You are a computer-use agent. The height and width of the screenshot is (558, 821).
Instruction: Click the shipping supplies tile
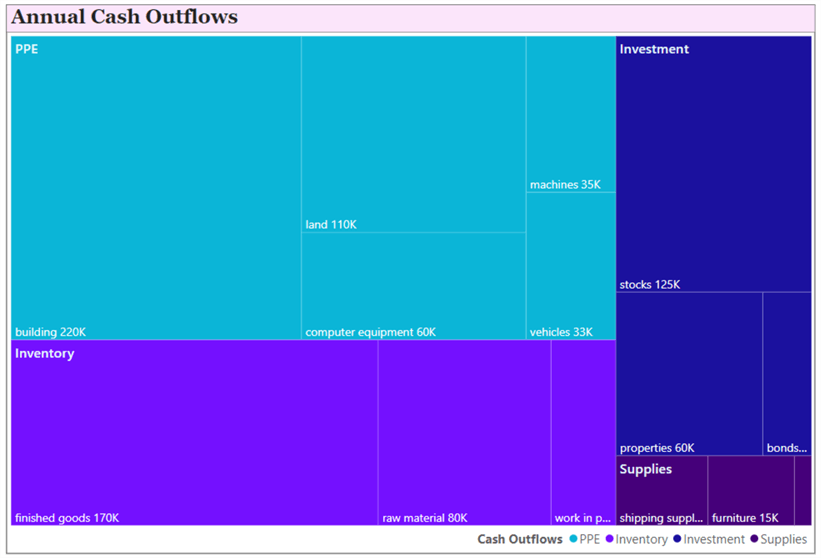coord(662,490)
